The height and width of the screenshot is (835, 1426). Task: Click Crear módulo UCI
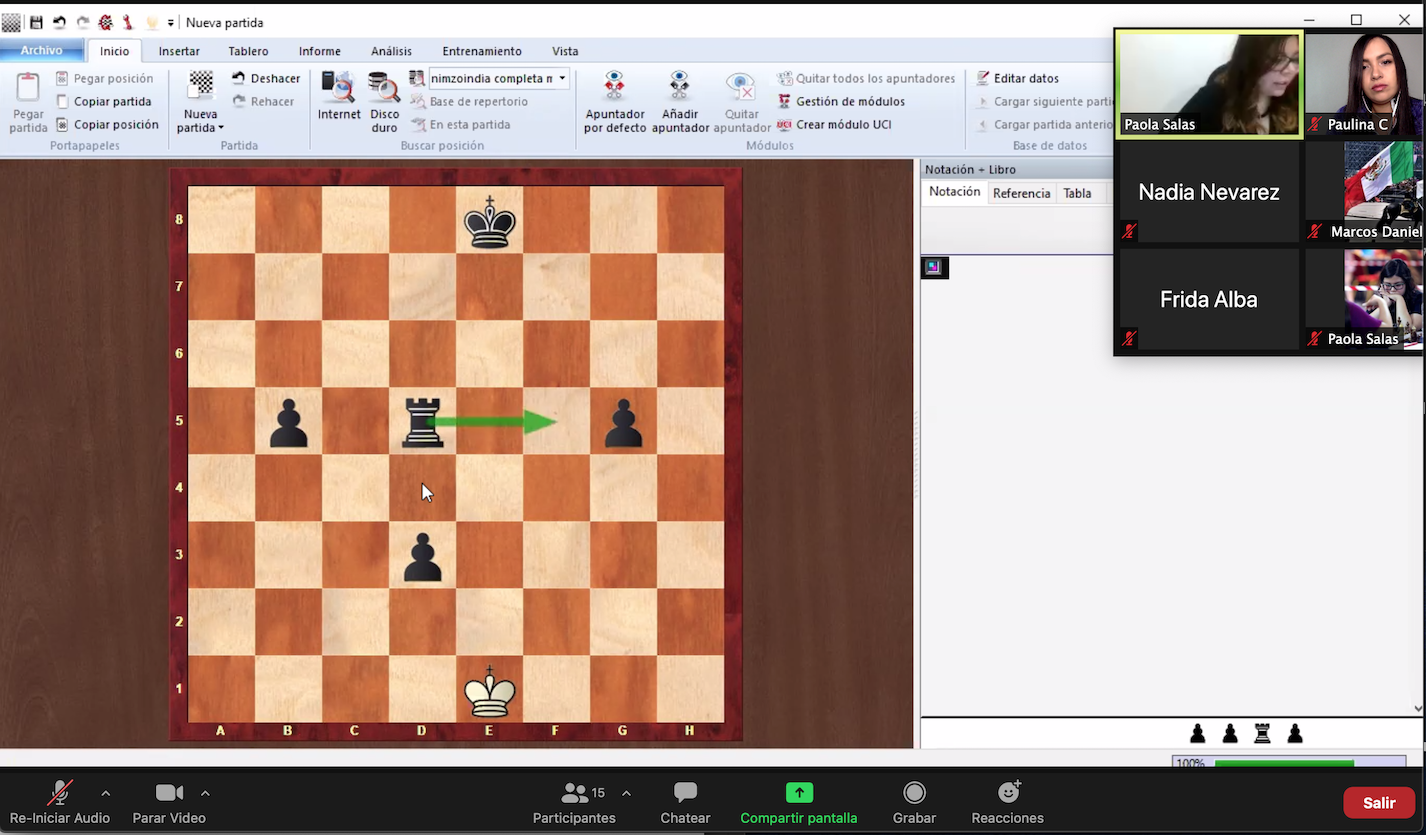(842, 125)
